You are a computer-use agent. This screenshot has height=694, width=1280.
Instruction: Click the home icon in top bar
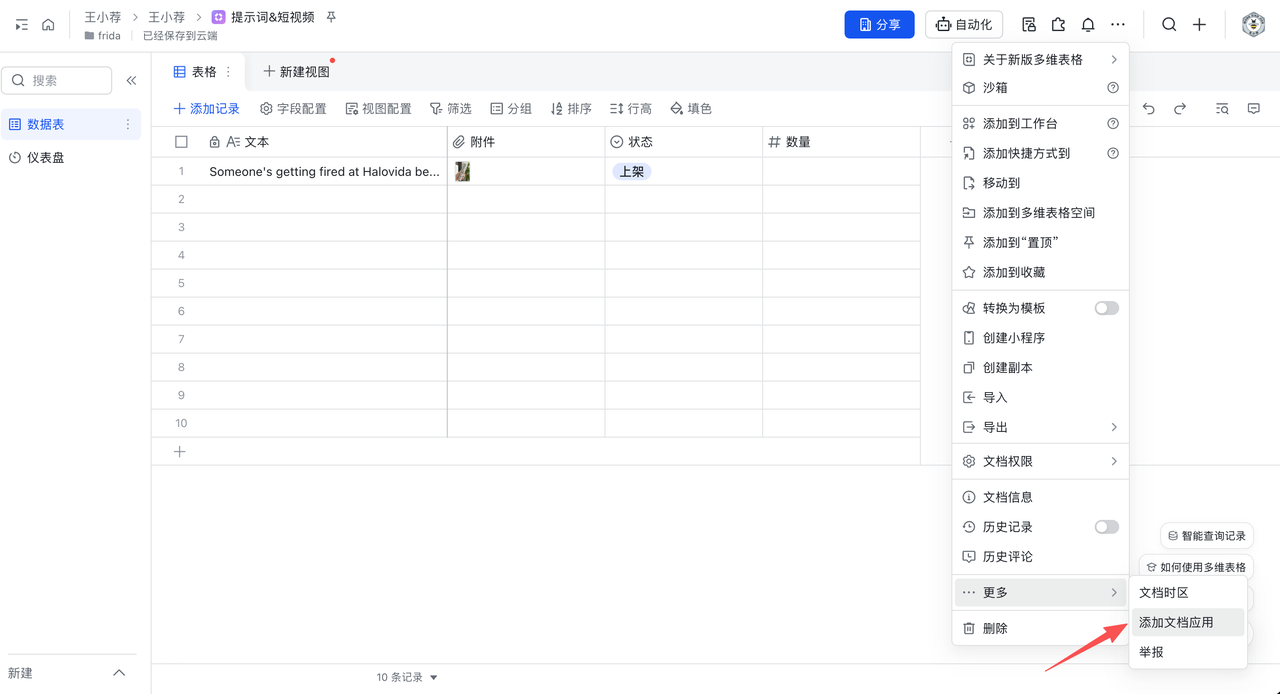[48, 25]
